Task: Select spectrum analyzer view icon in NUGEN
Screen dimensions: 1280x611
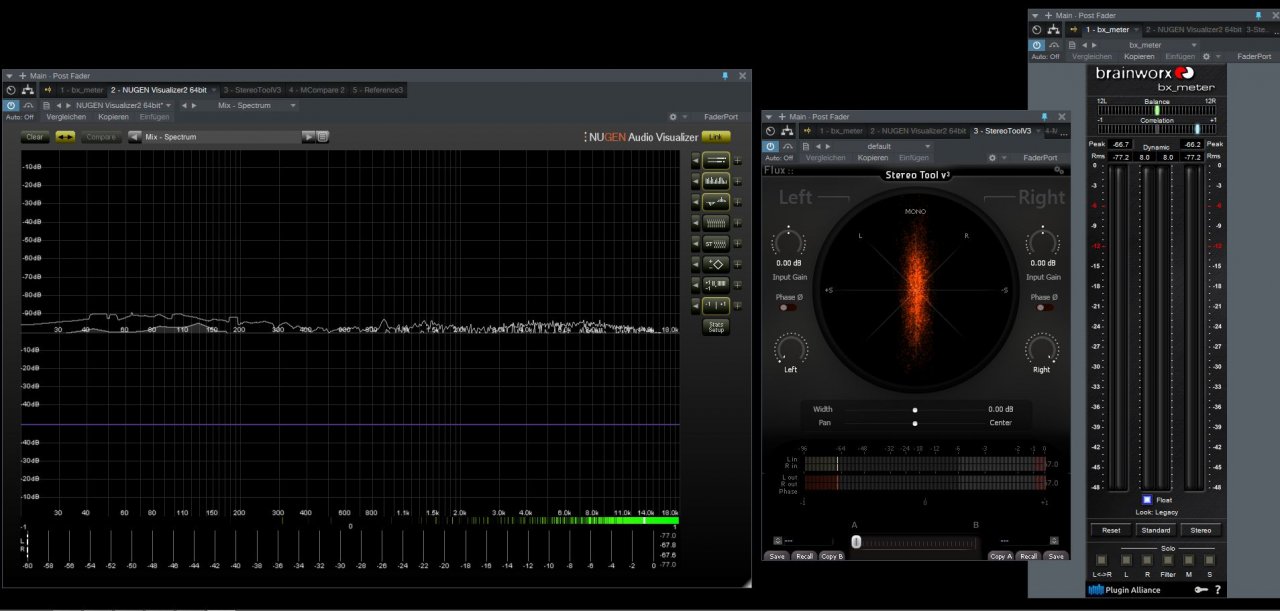Action: point(716,181)
